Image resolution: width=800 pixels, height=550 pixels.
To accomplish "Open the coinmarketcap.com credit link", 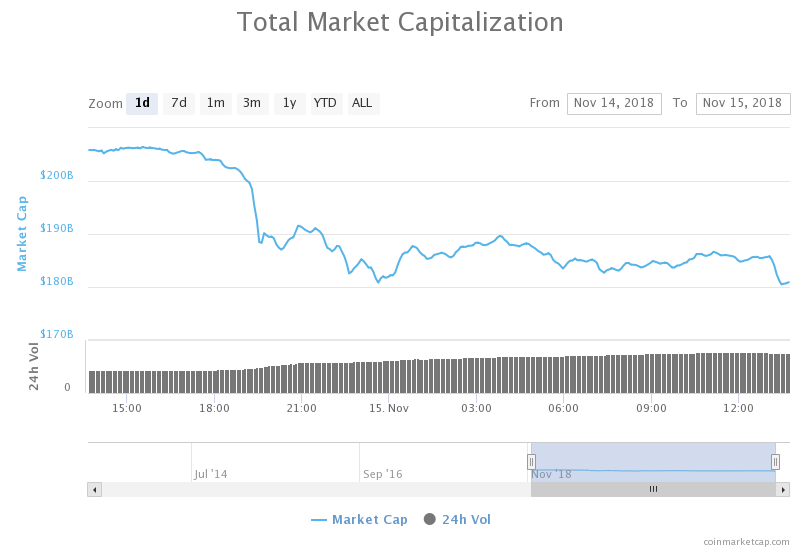I will pyautogui.click(x=746, y=541).
